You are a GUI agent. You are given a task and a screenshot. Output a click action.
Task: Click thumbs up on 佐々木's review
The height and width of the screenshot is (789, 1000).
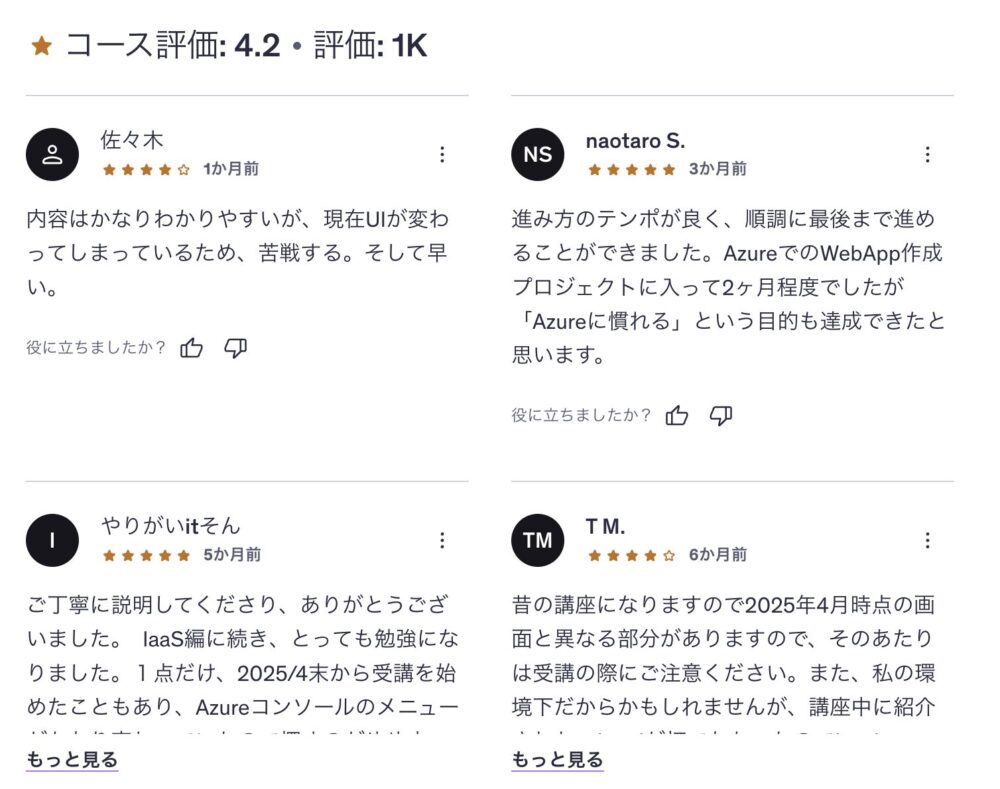[x=192, y=348]
